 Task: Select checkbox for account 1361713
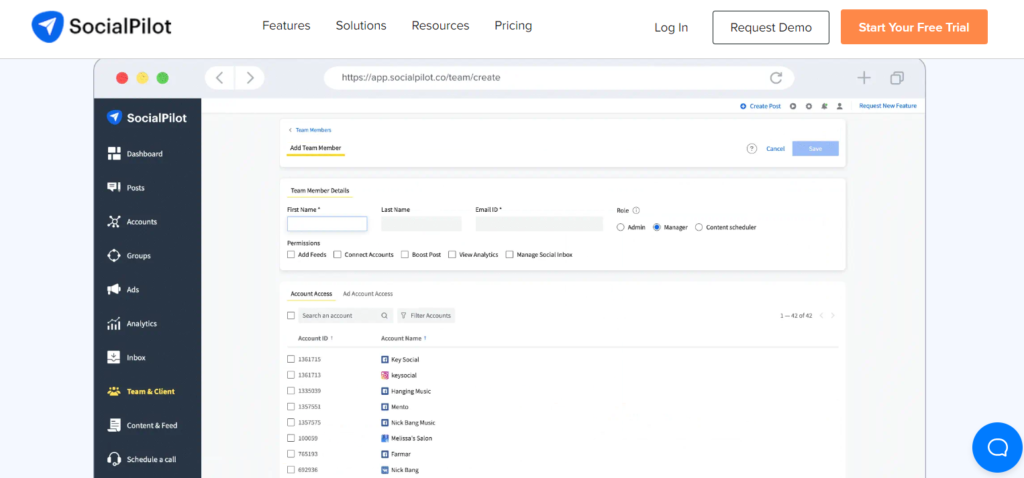[x=291, y=375]
